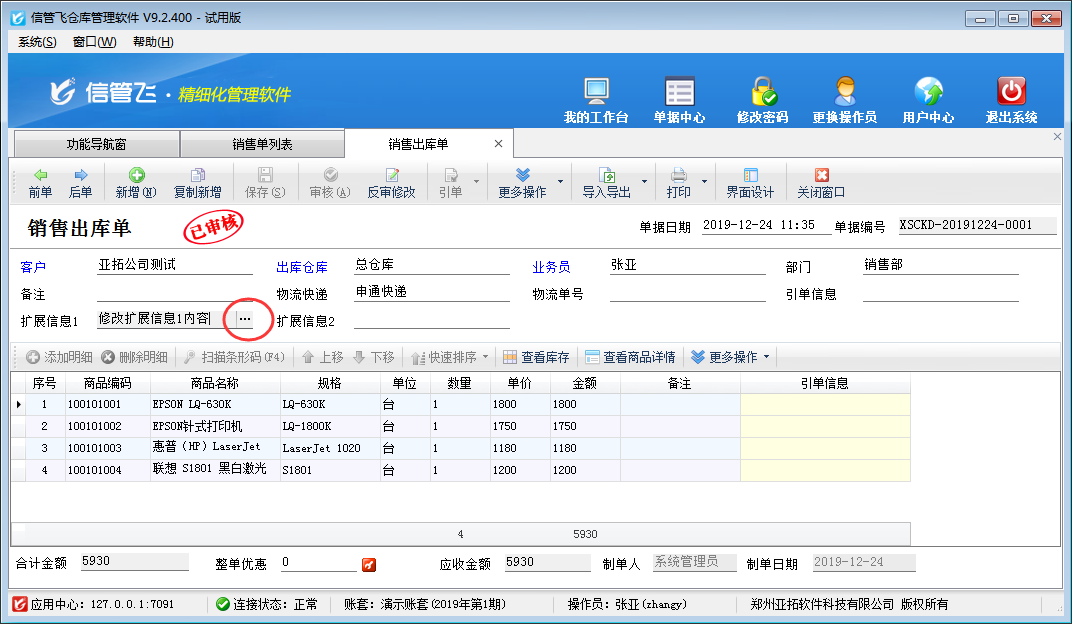Viewport: 1072px width, 624px height.
Task: Click the red icon beside 整单优惠
Action: (x=369, y=564)
